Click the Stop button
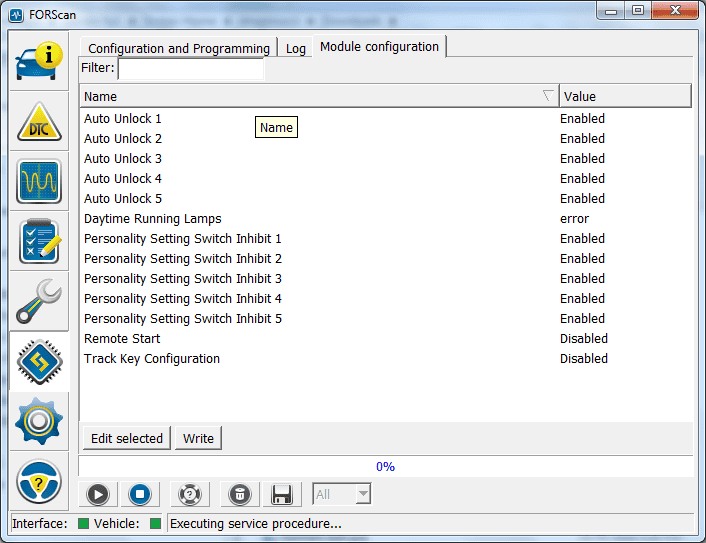 [140, 494]
